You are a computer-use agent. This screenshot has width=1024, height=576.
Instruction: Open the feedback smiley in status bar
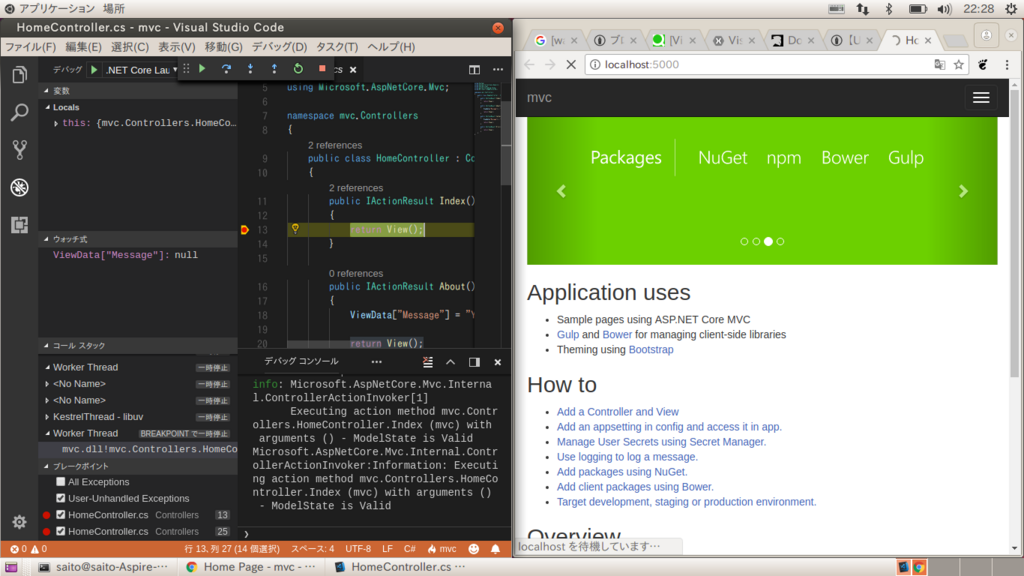point(474,549)
